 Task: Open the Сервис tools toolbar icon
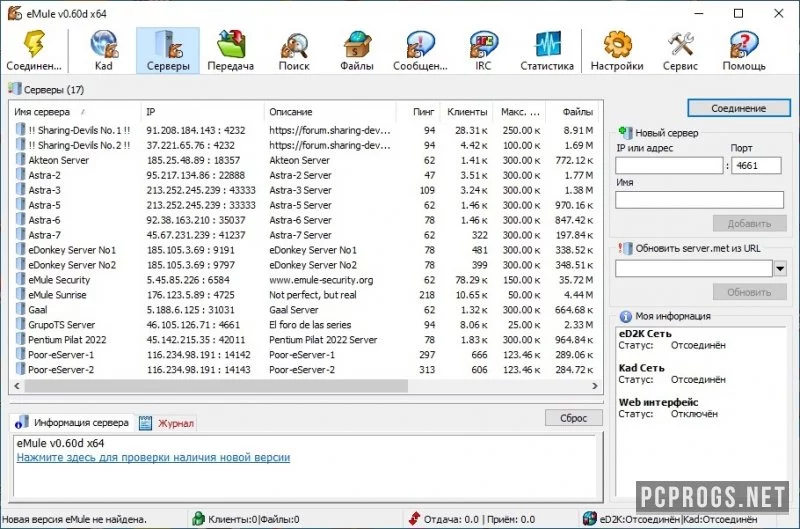point(680,50)
